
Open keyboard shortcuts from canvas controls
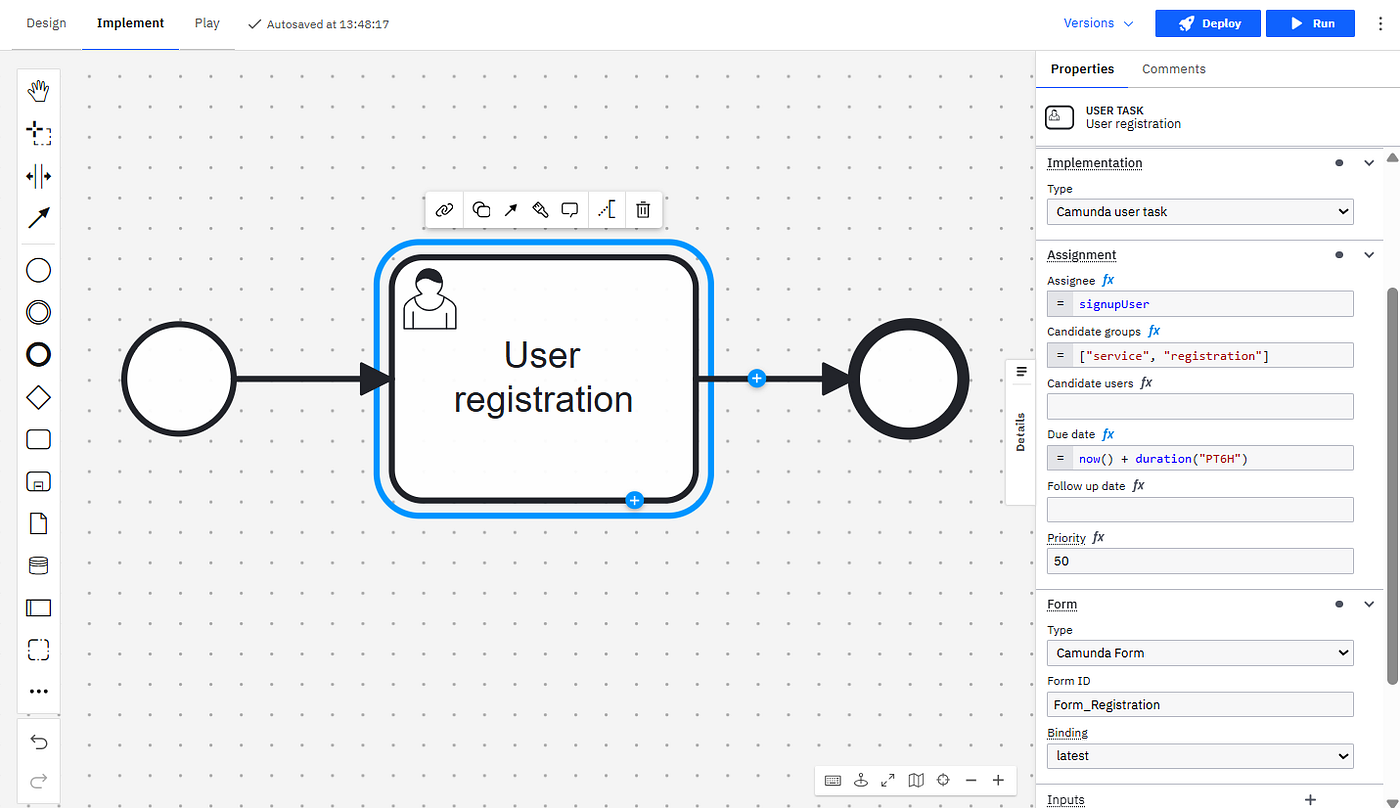pos(833,780)
